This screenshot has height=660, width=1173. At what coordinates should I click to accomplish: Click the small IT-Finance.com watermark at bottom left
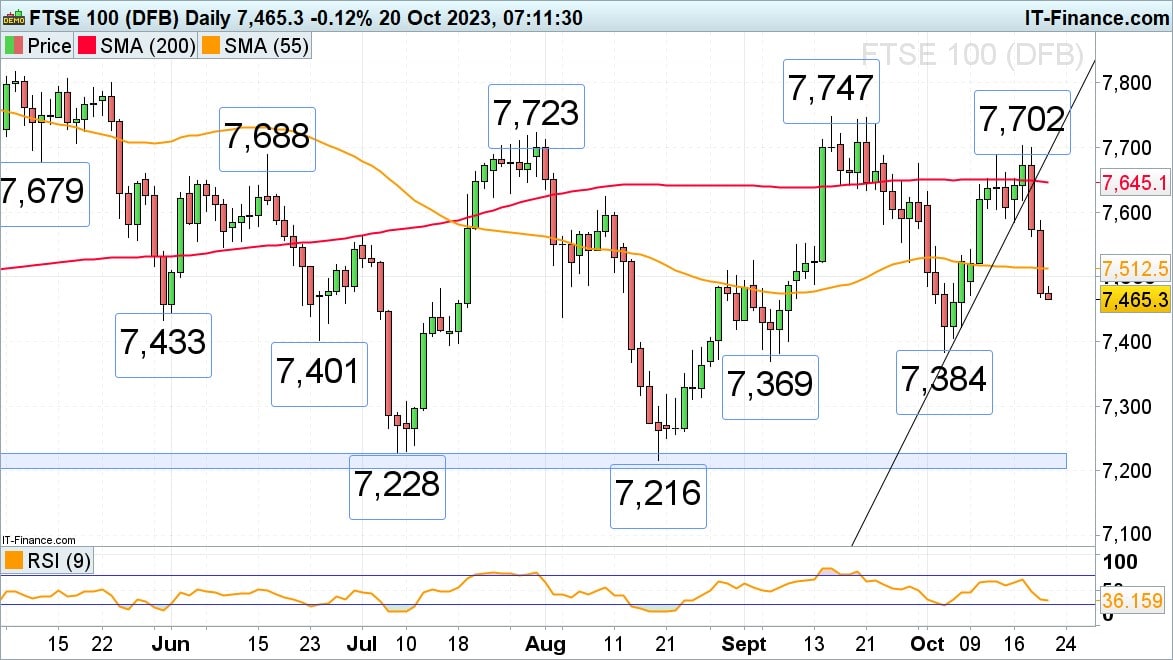click(x=39, y=540)
